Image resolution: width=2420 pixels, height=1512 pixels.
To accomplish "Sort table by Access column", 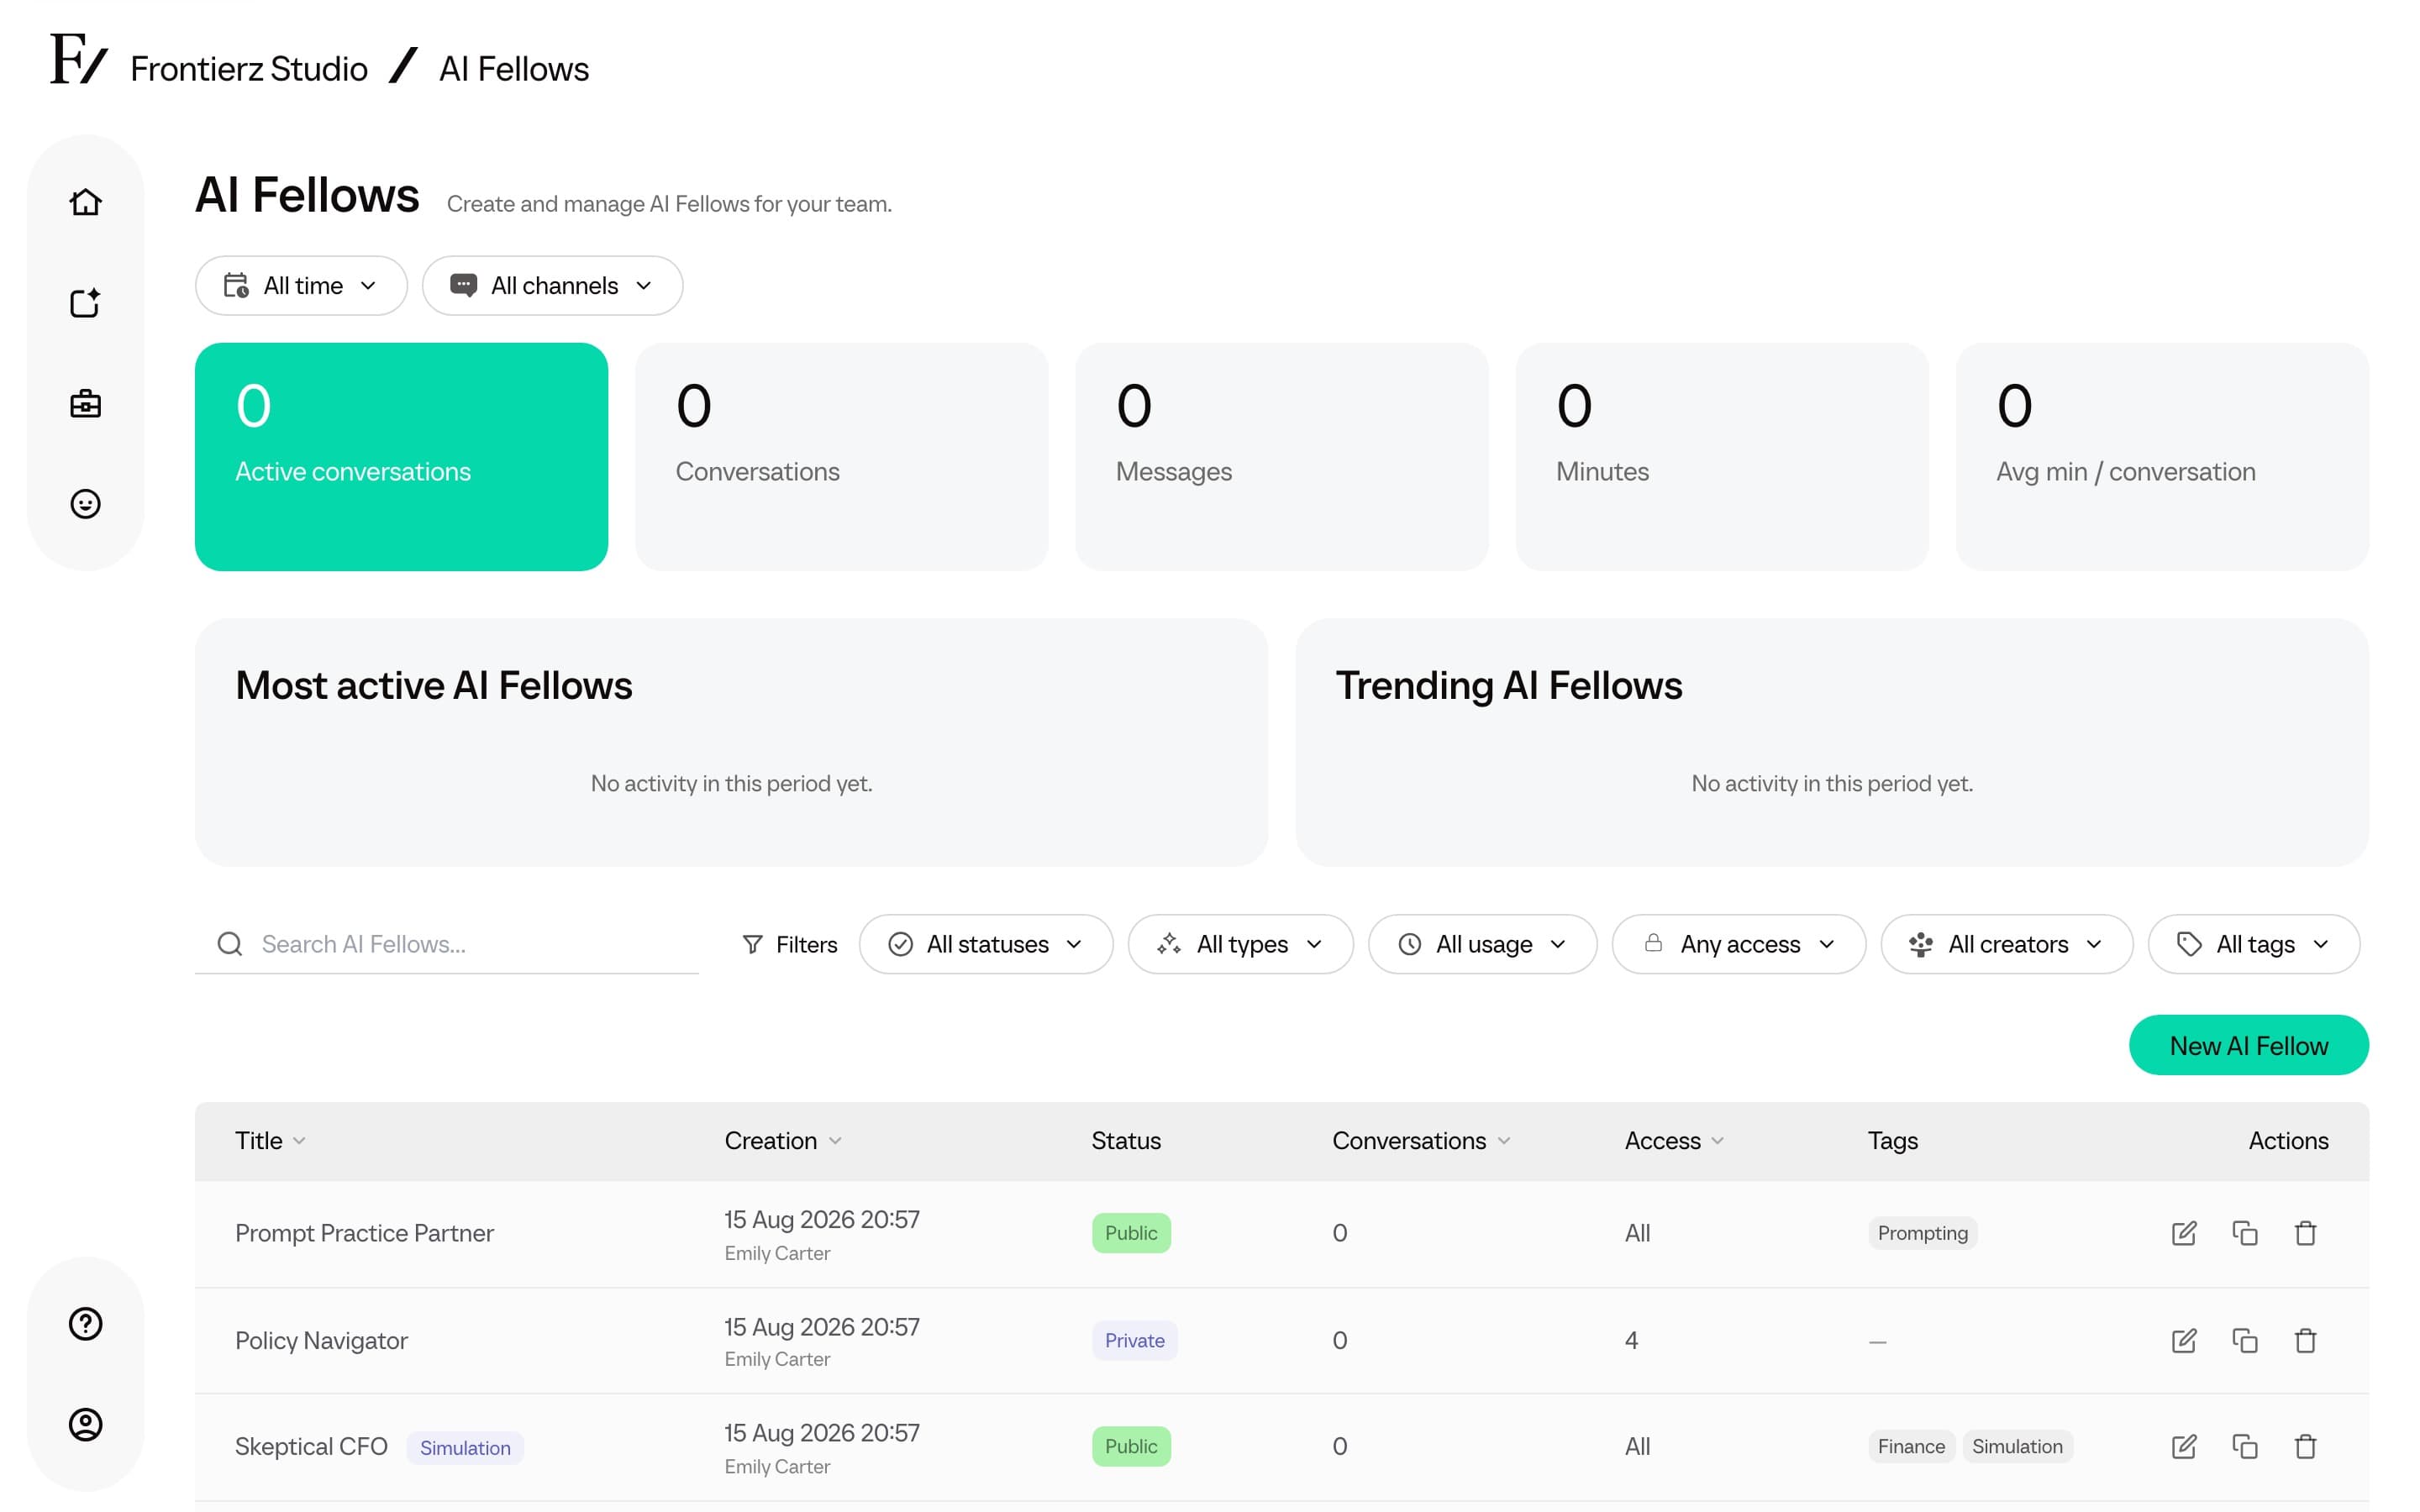I will pos(1674,1141).
